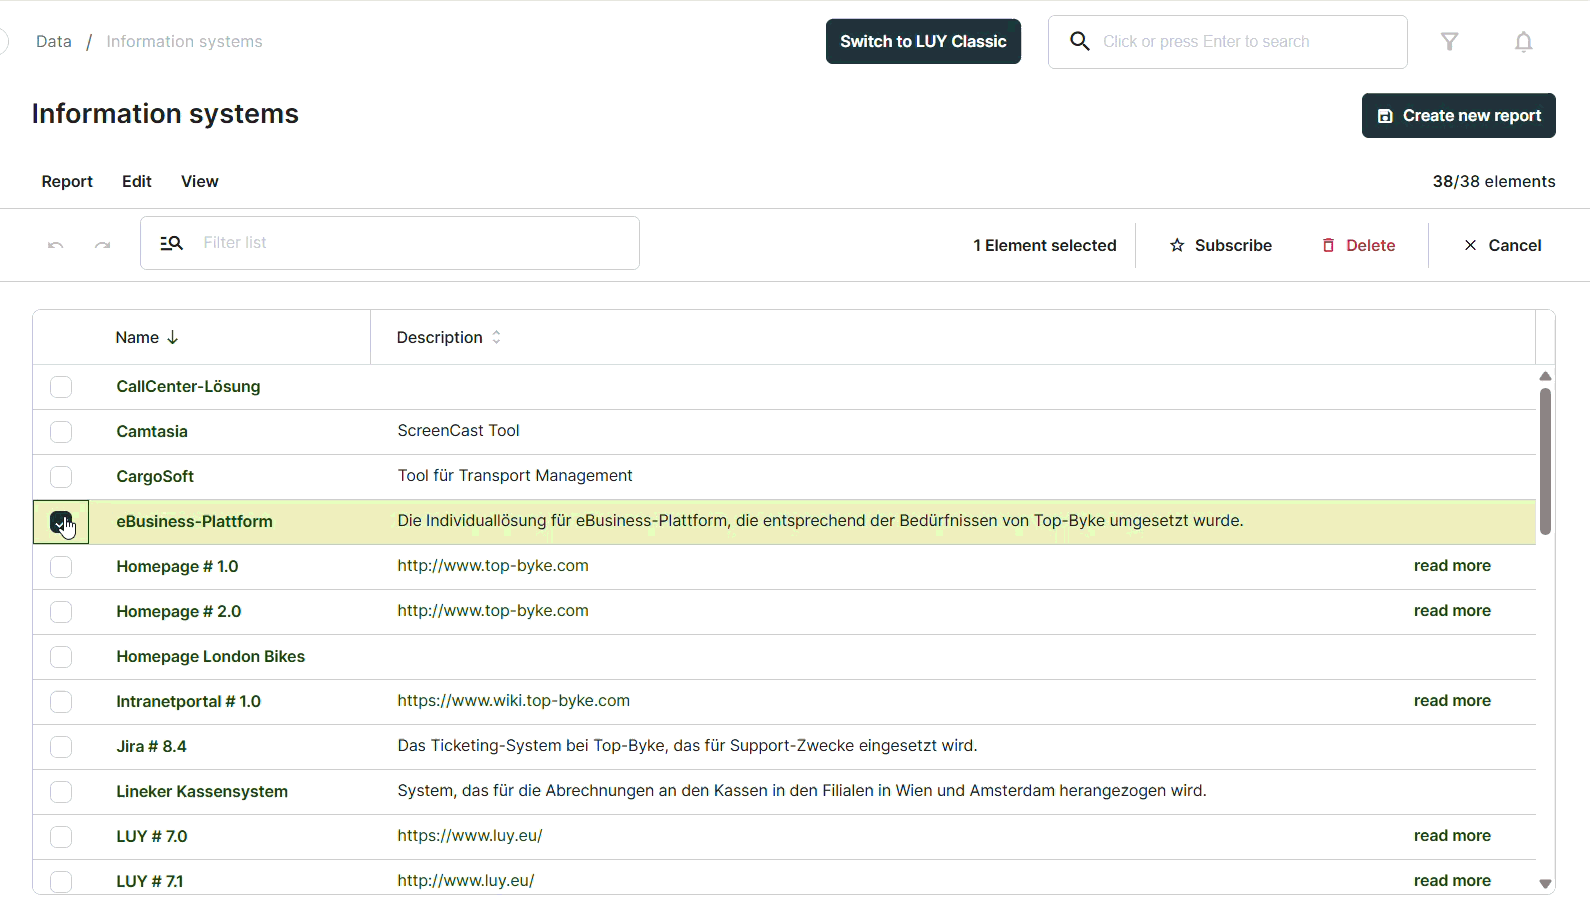Delete the selected element
Image resolution: width=1590 pixels, height=912 pixels.
[x=1358, y=245]
